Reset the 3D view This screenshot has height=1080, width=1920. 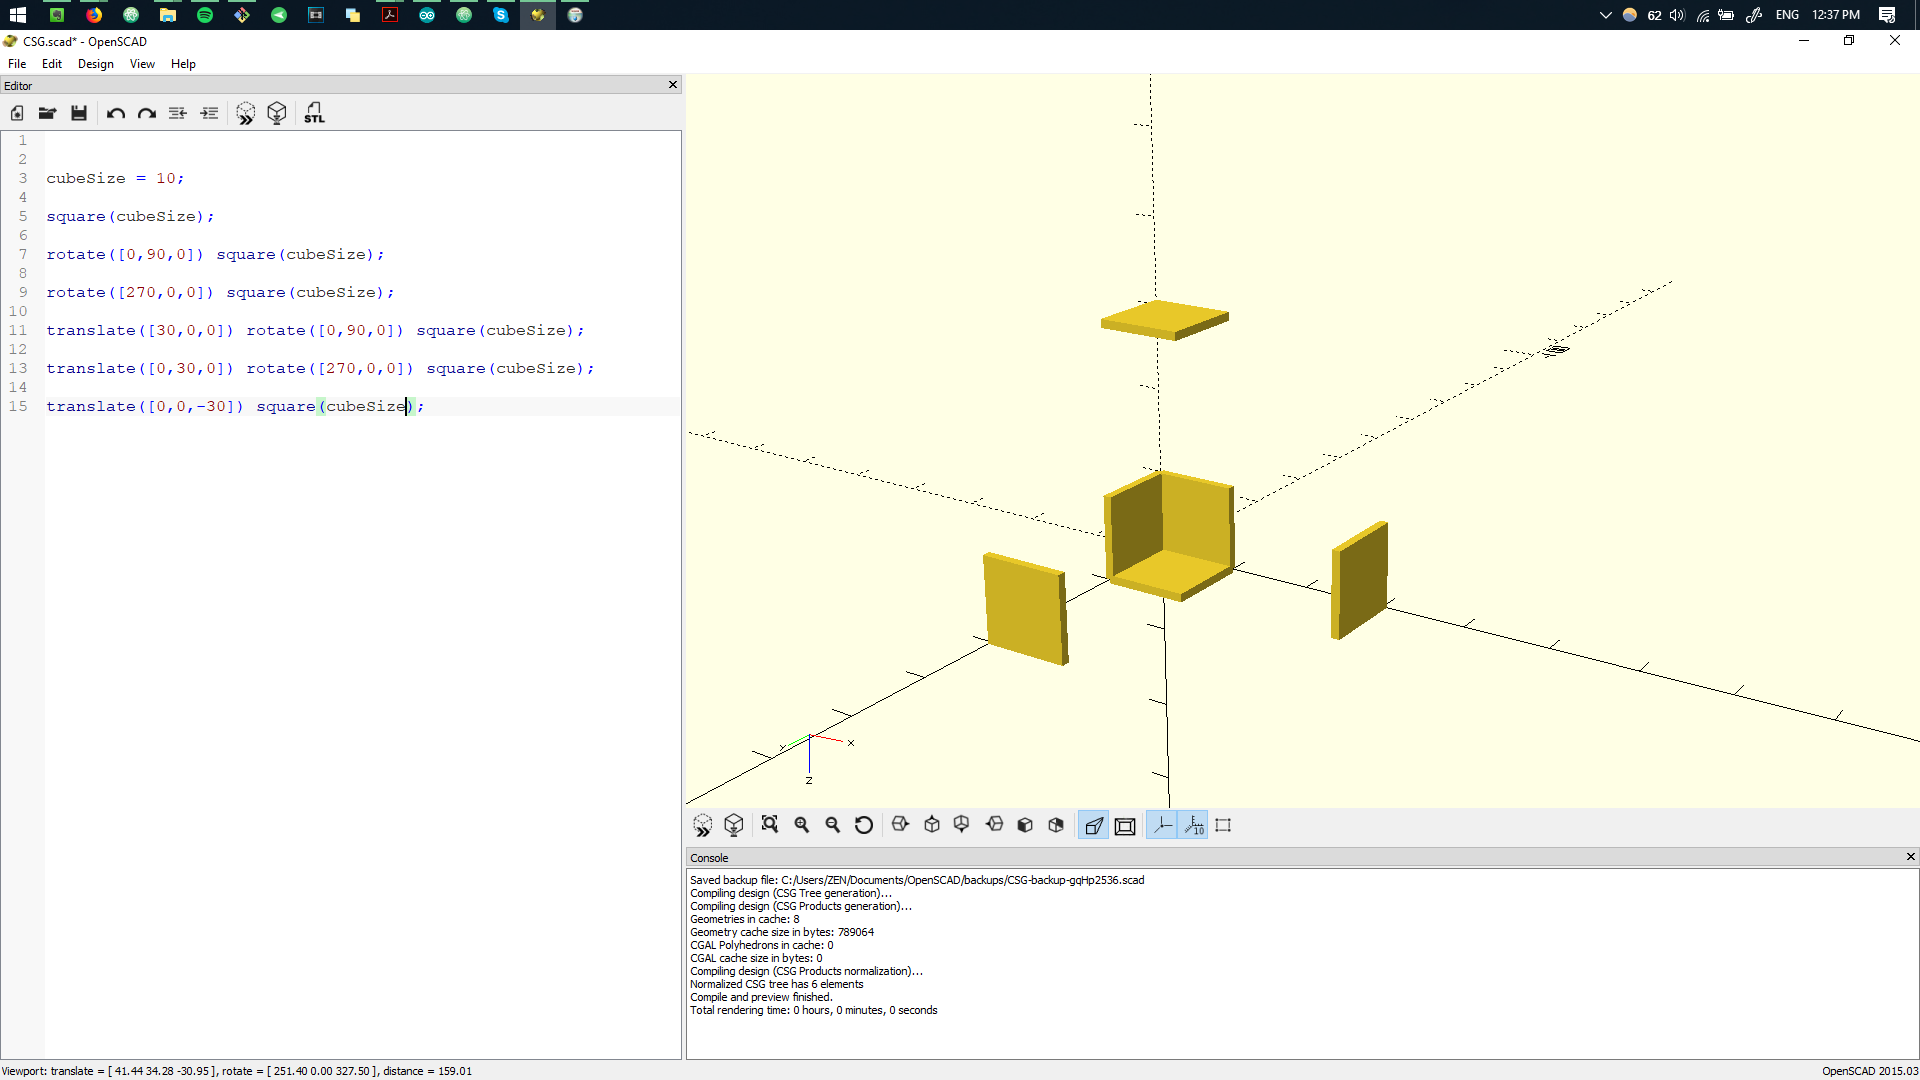[x=864, y=825]
